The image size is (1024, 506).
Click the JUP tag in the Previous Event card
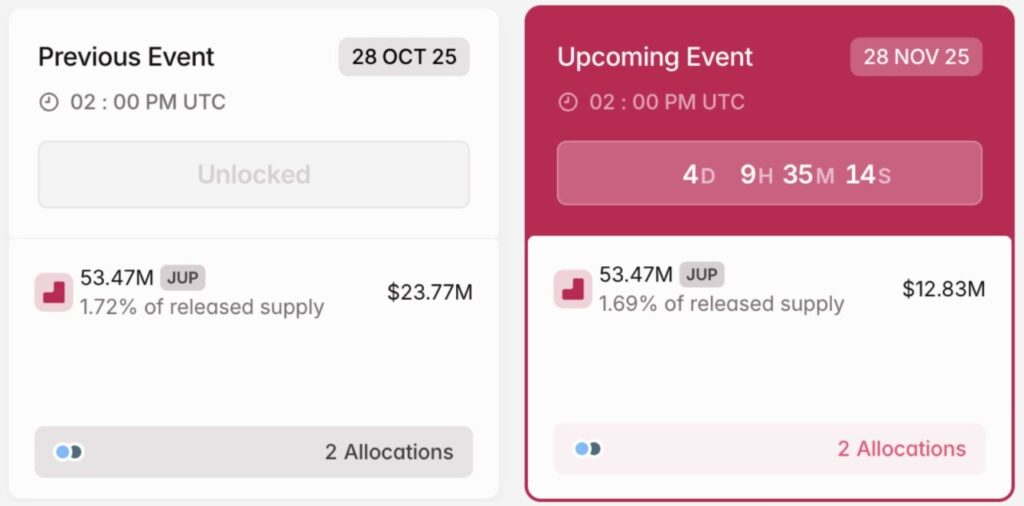click(x=182, y=278)
